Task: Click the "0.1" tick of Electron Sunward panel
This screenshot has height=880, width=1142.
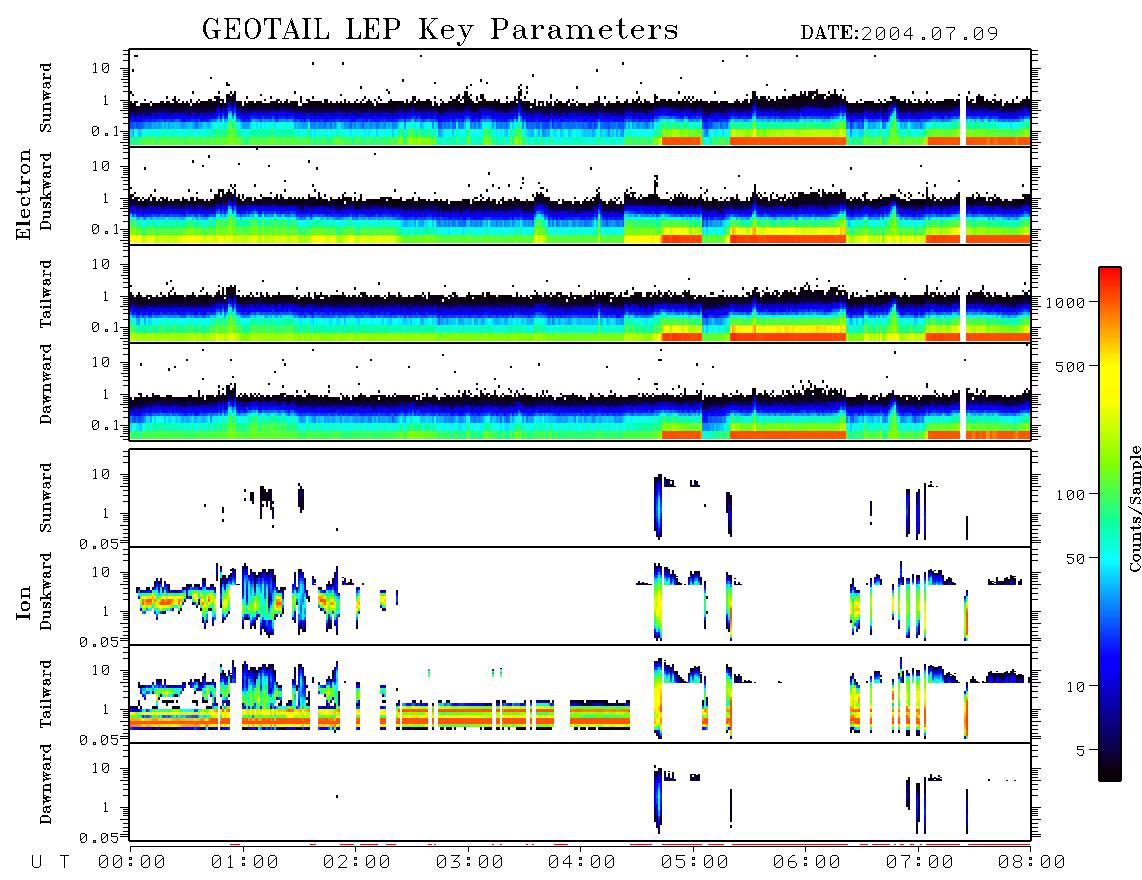Action: 105,131
